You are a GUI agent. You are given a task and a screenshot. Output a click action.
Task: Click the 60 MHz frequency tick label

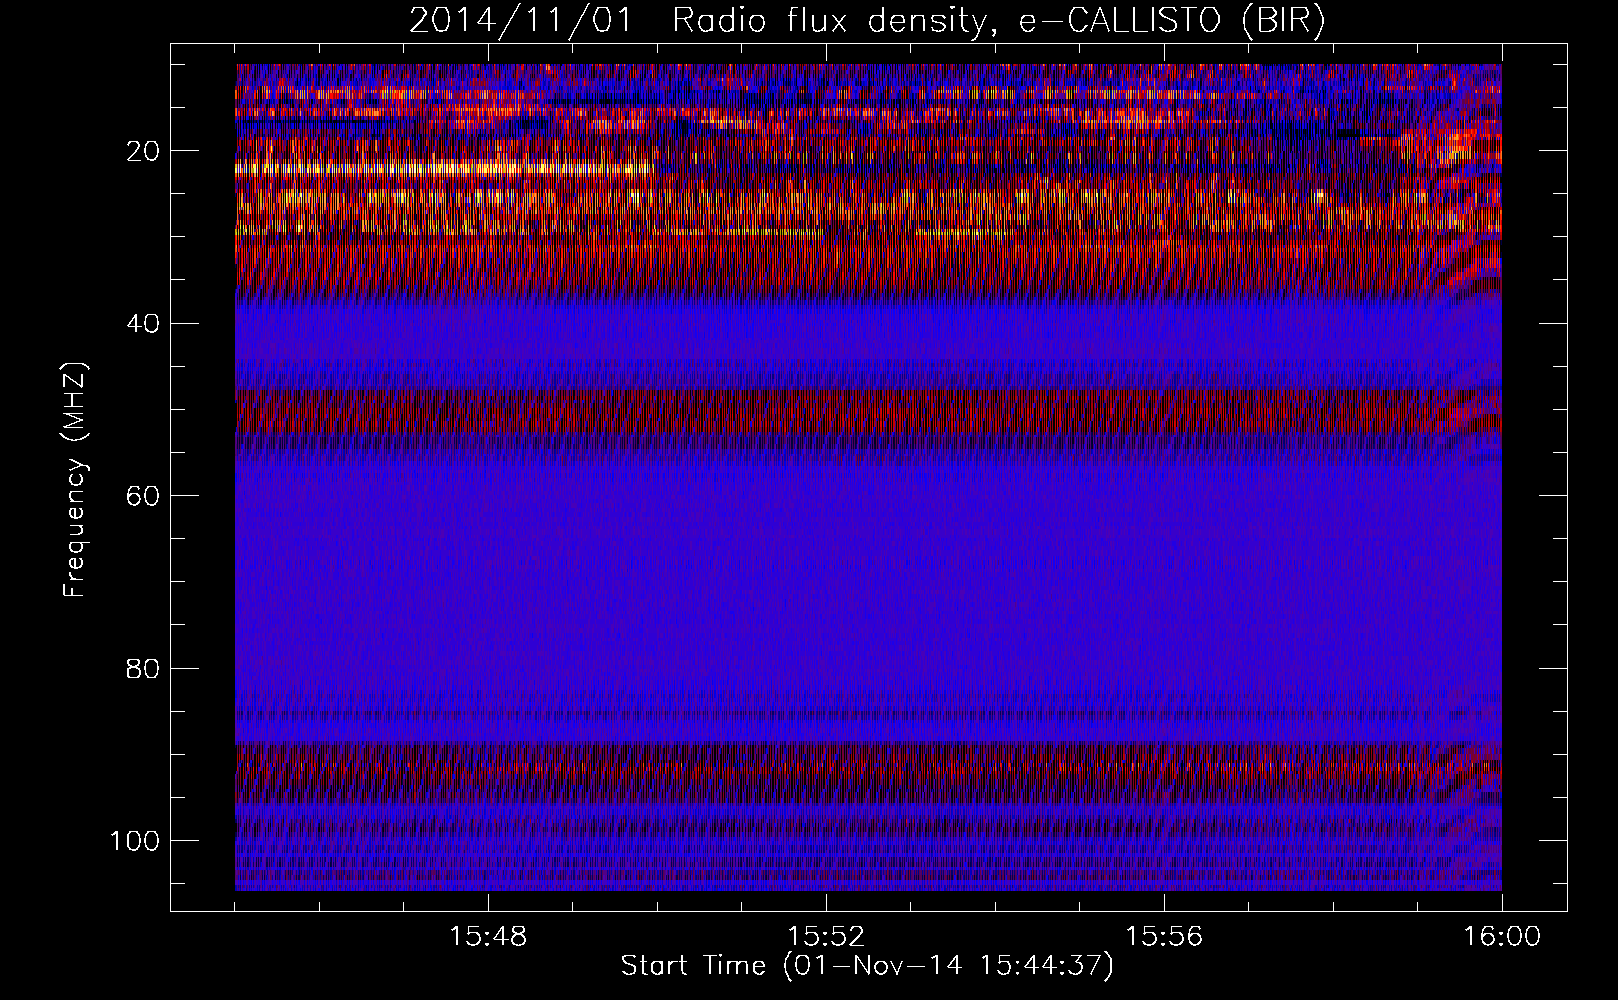point(145,496)
